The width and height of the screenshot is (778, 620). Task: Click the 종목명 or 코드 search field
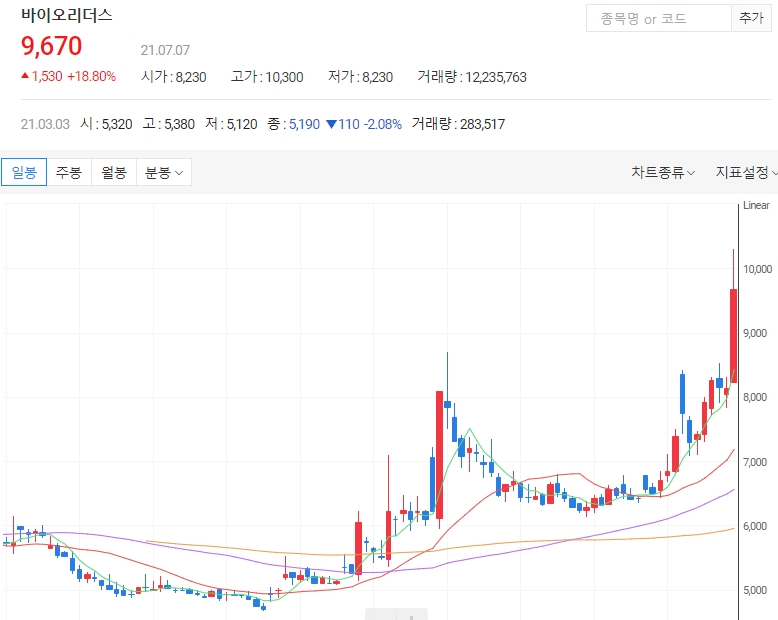coord(658,18)
